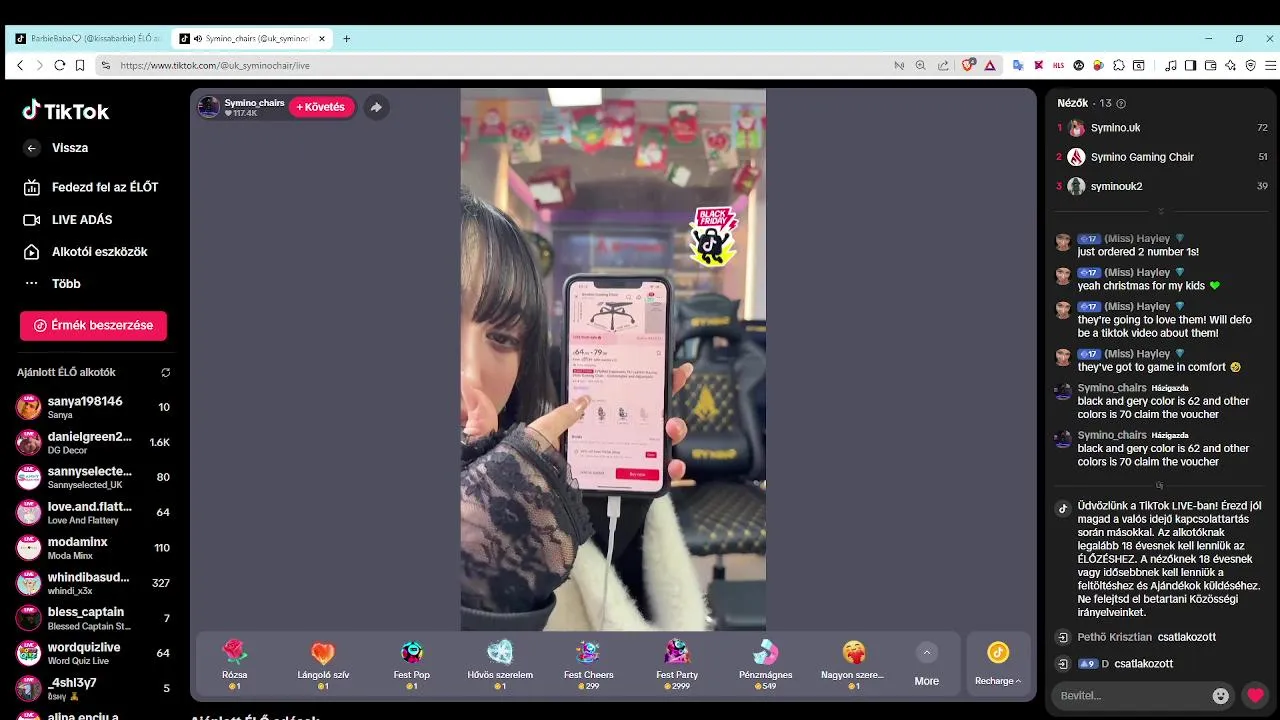Send the Hűvös szerelem gift
Screen dimensions: 1280x720
coord(500,664)
